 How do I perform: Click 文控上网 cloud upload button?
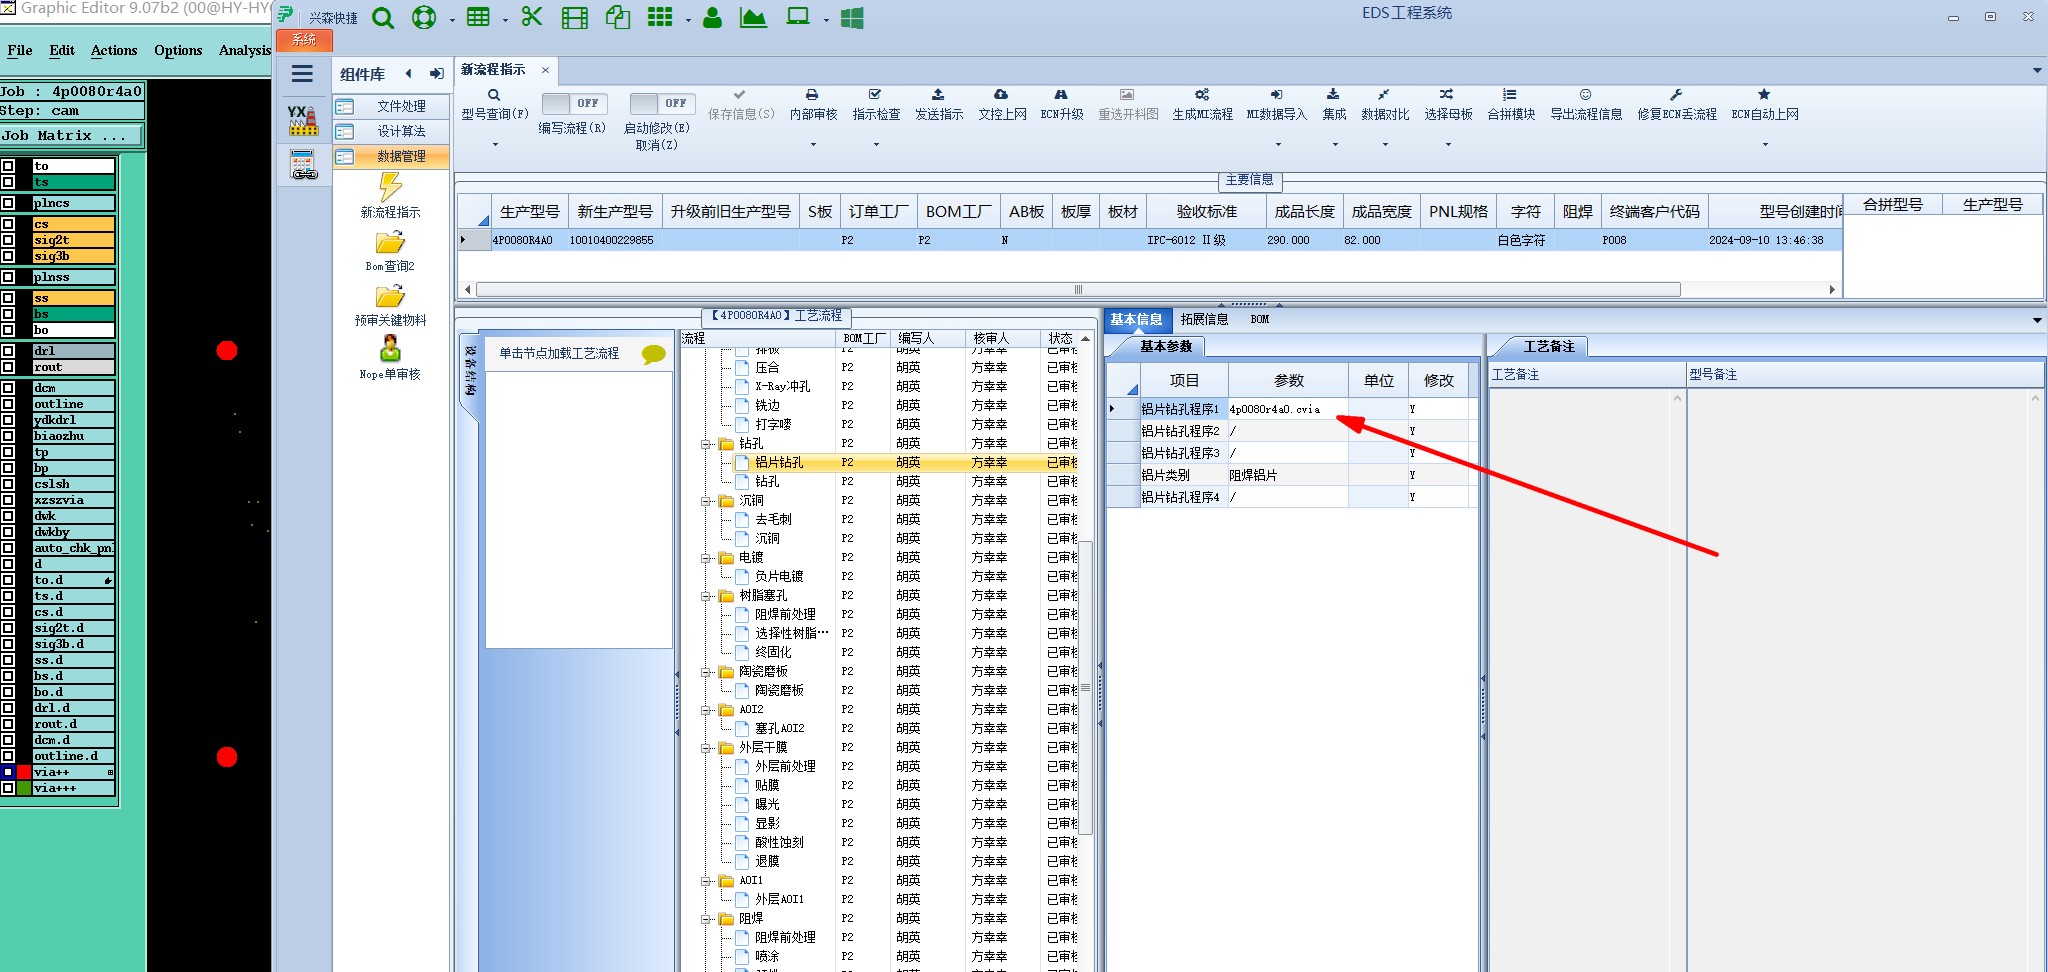point(1002,105)
